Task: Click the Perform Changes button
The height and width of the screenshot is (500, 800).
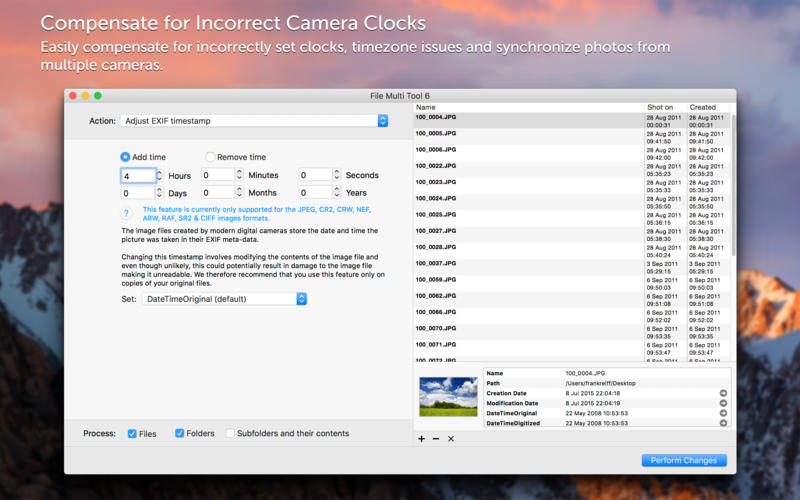Action: [684, 460]
